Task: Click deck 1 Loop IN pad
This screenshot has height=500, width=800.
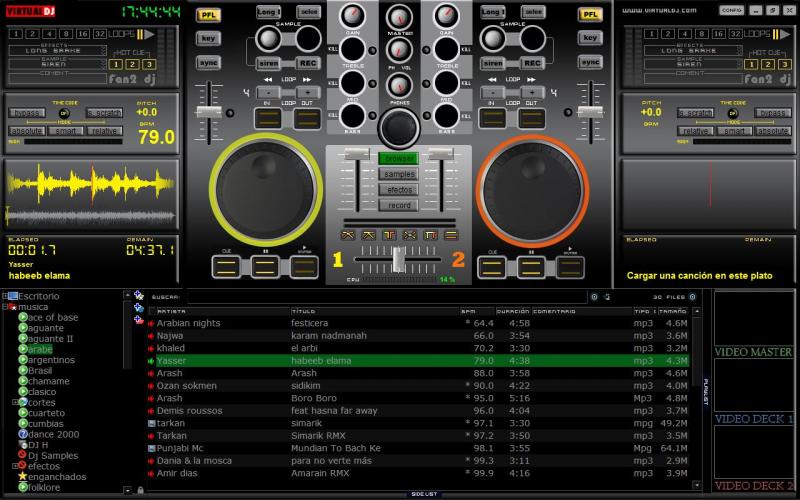Action: (268, 118)
